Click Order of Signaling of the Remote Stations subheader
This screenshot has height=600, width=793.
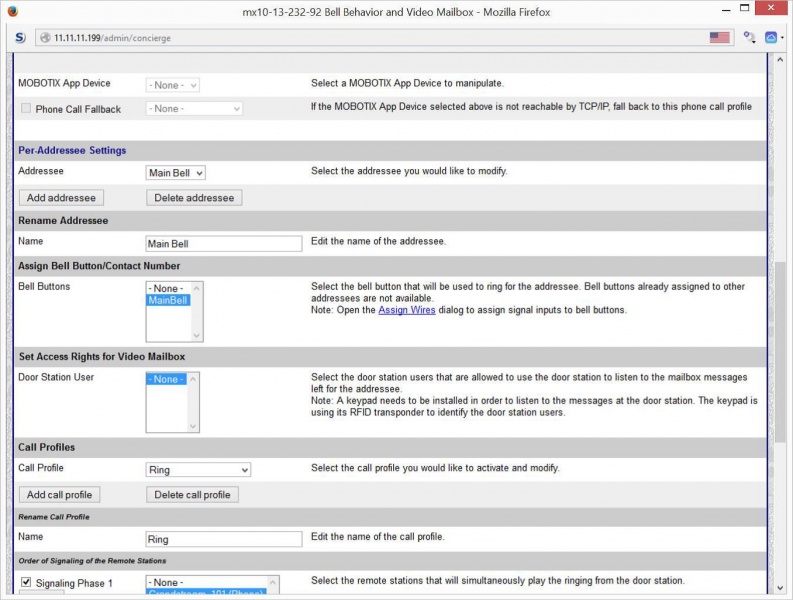coord(92,561)
